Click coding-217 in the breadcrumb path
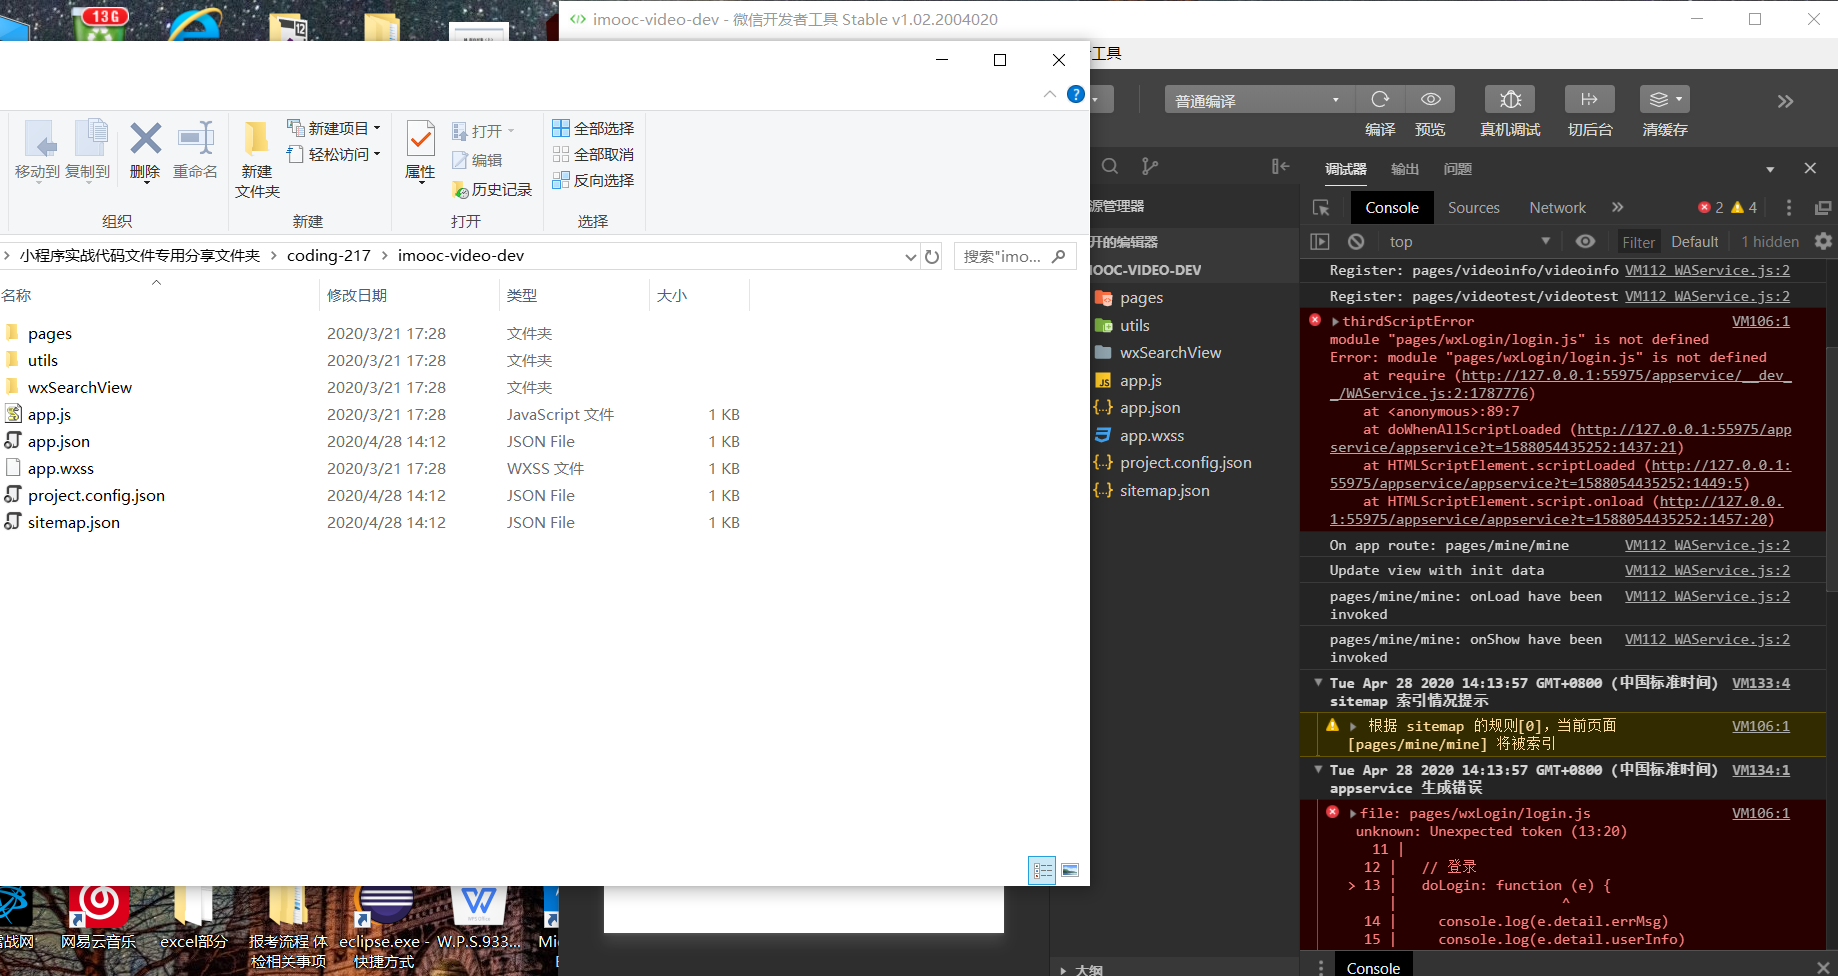The image size is (1838, 976). (x=328, y=256)
